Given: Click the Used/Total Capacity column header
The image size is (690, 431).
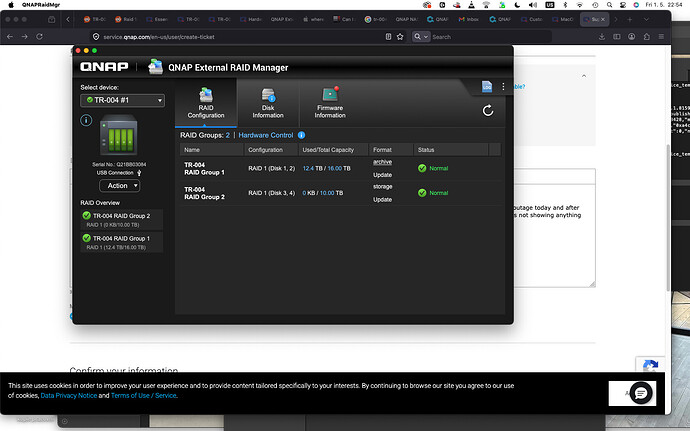Looking at the screenshot, I should 333,150.
